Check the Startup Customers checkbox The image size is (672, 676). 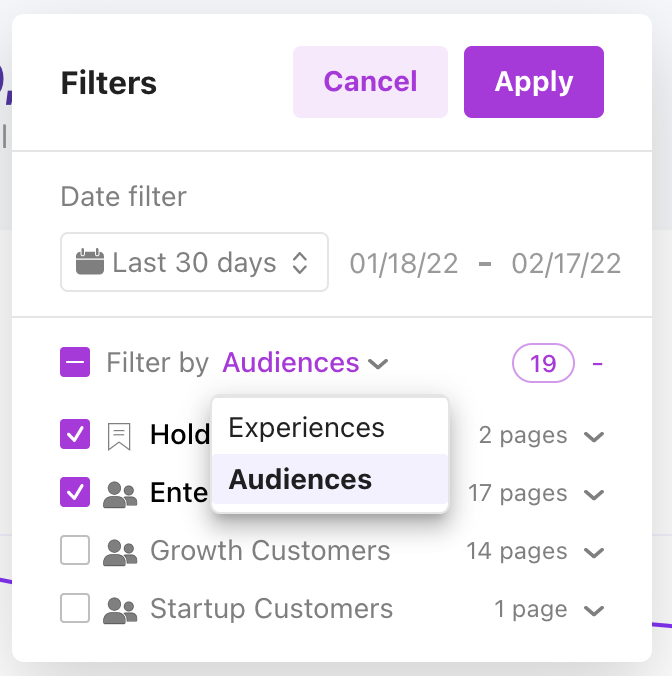pos(75,609)
